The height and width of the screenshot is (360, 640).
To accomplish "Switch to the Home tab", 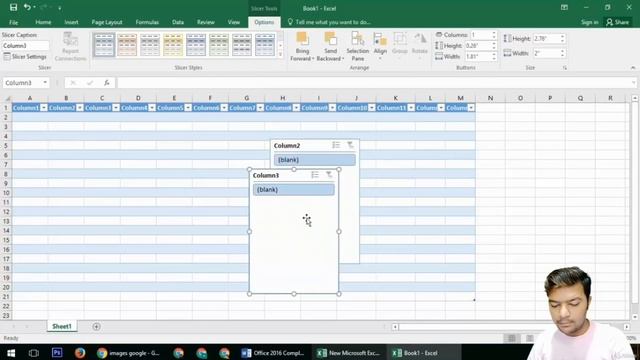I will point(43,22).
